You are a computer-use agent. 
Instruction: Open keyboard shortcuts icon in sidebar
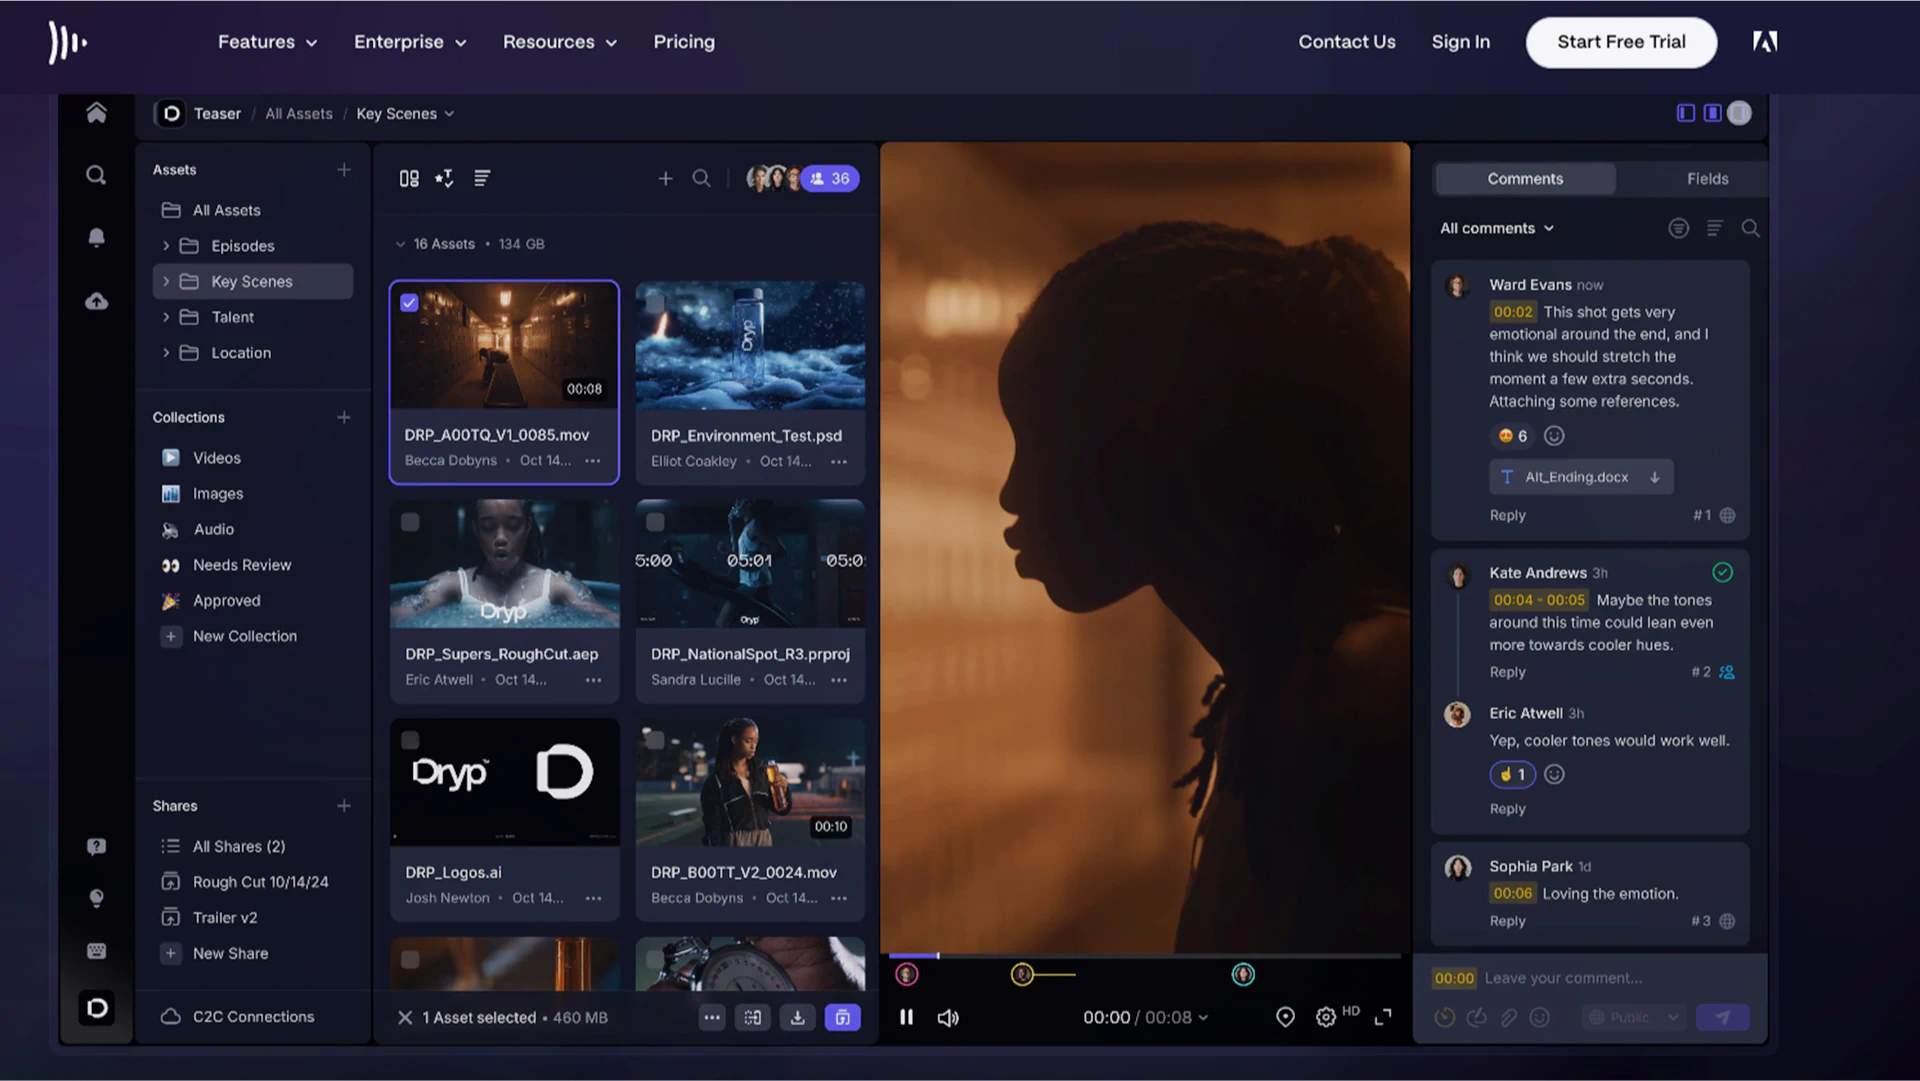point(96,951)
